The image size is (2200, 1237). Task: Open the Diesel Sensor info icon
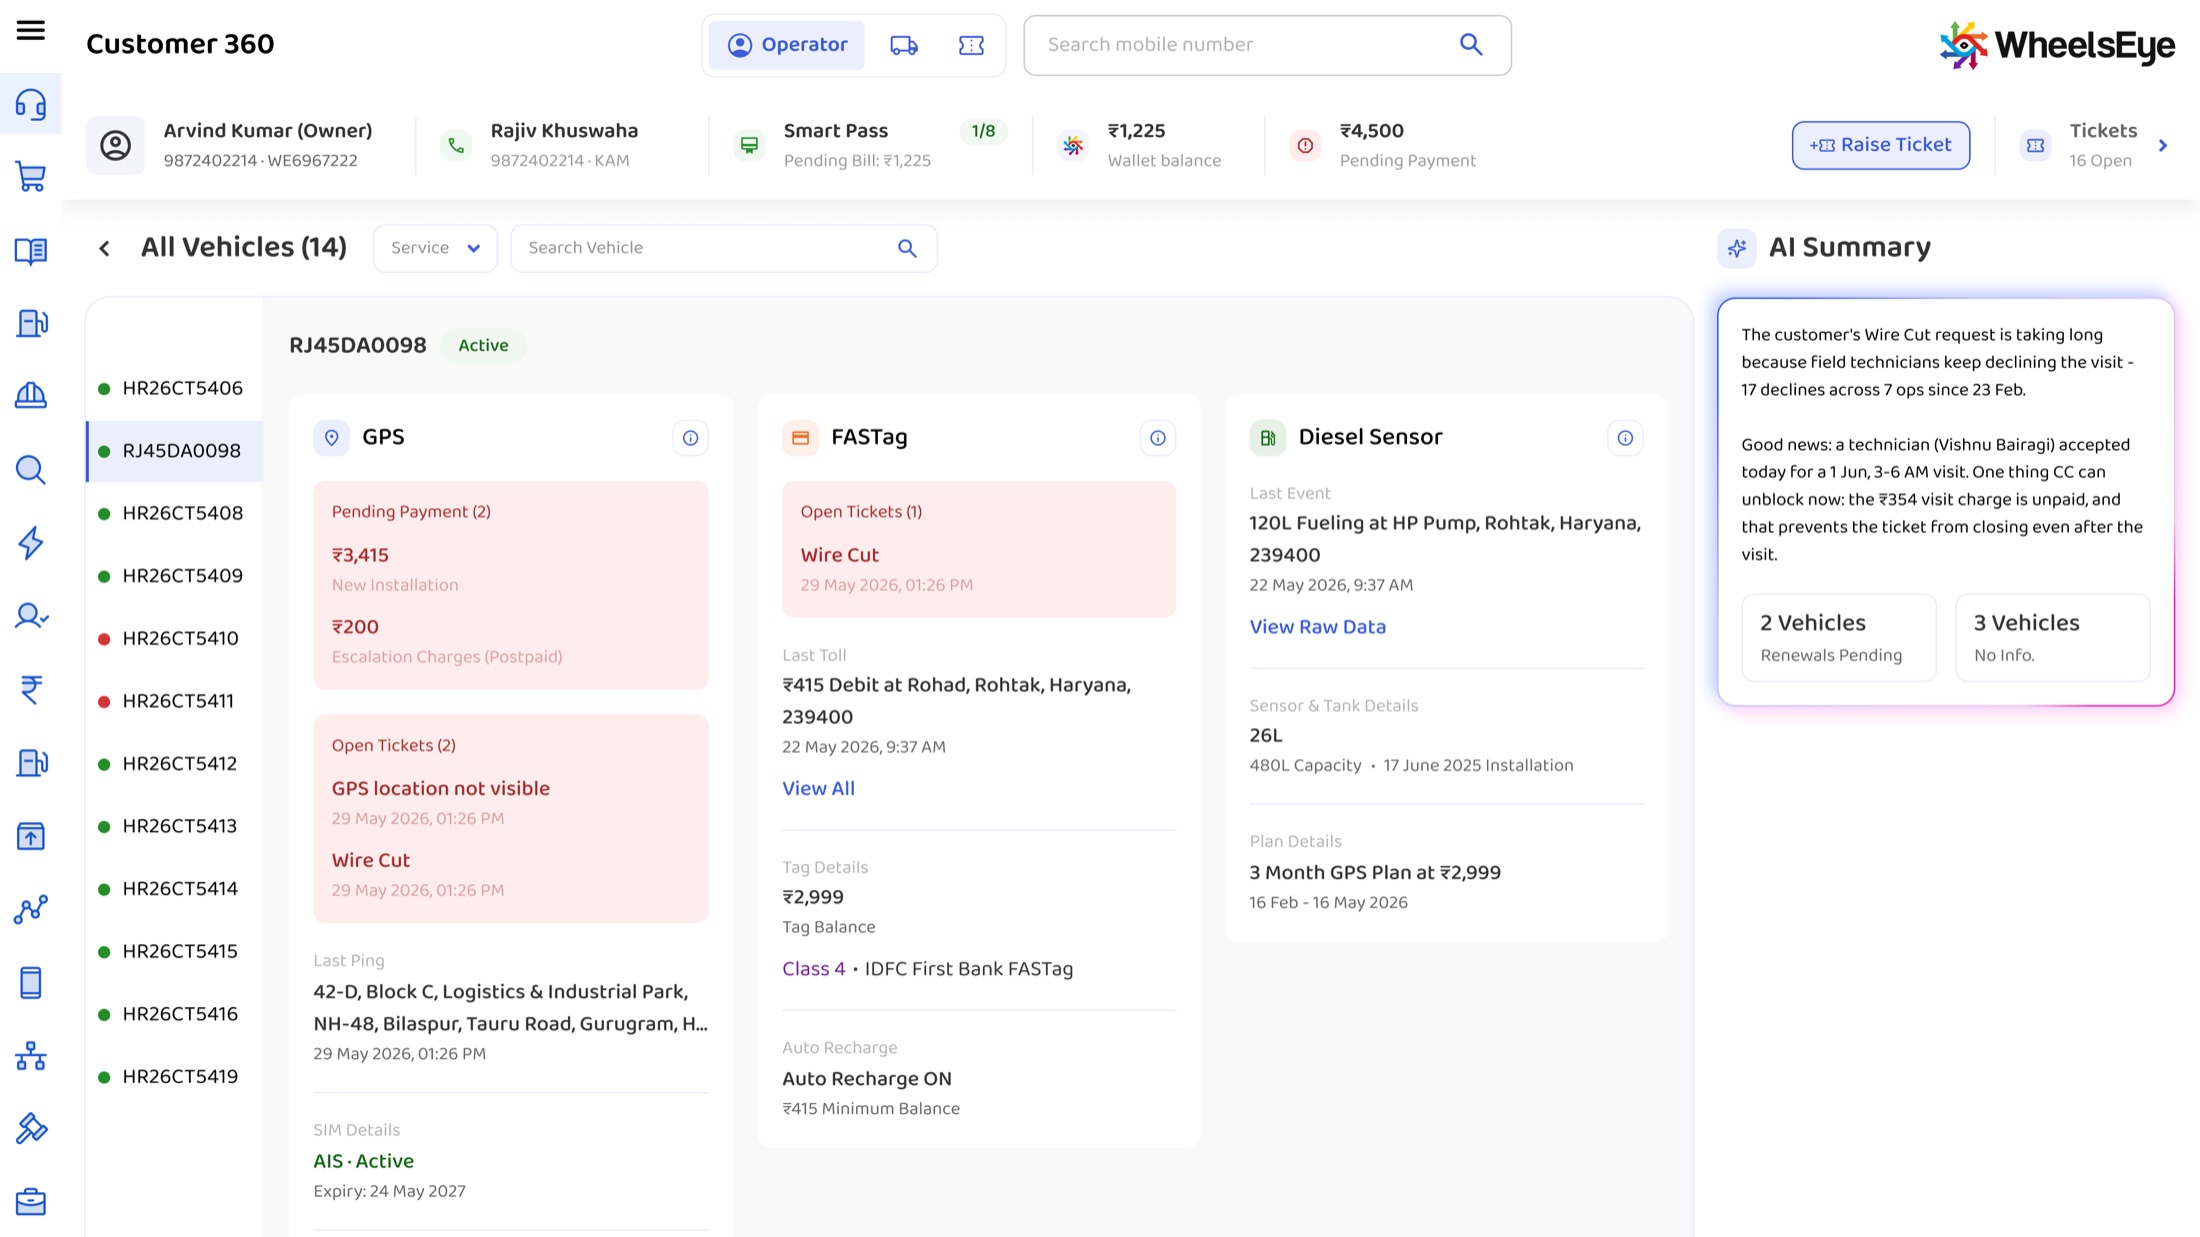1625,438
